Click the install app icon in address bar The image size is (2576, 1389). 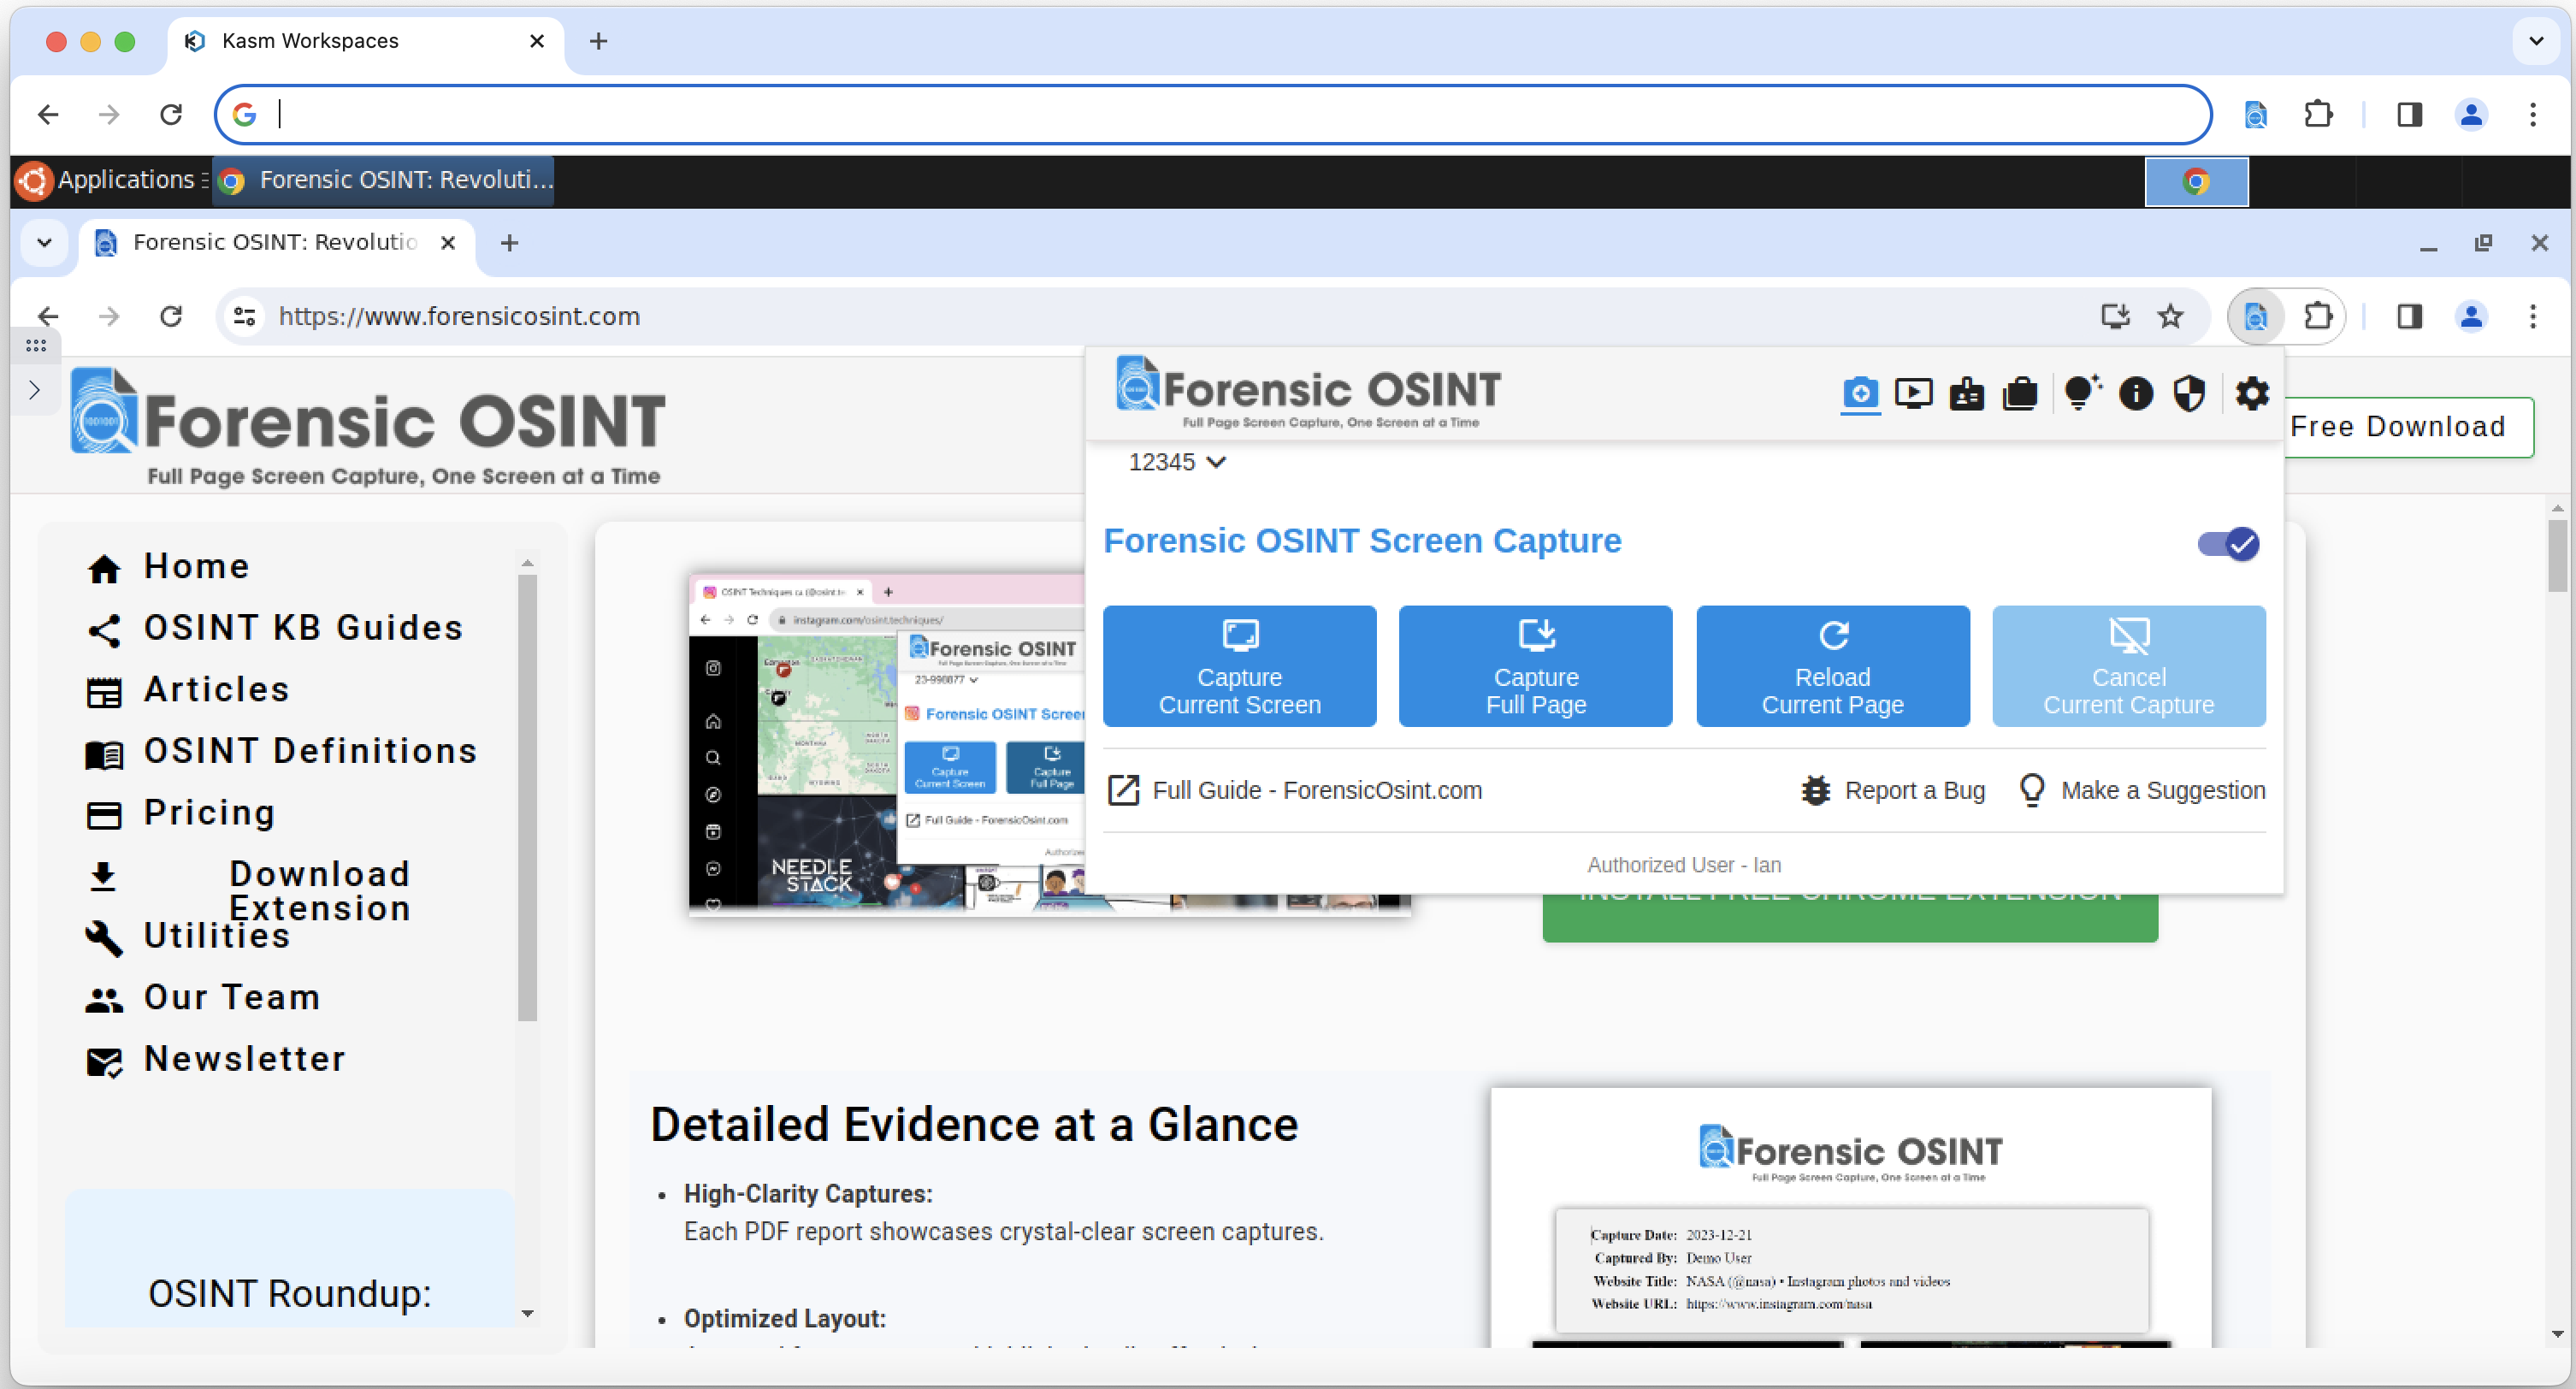click(2114, 317)
